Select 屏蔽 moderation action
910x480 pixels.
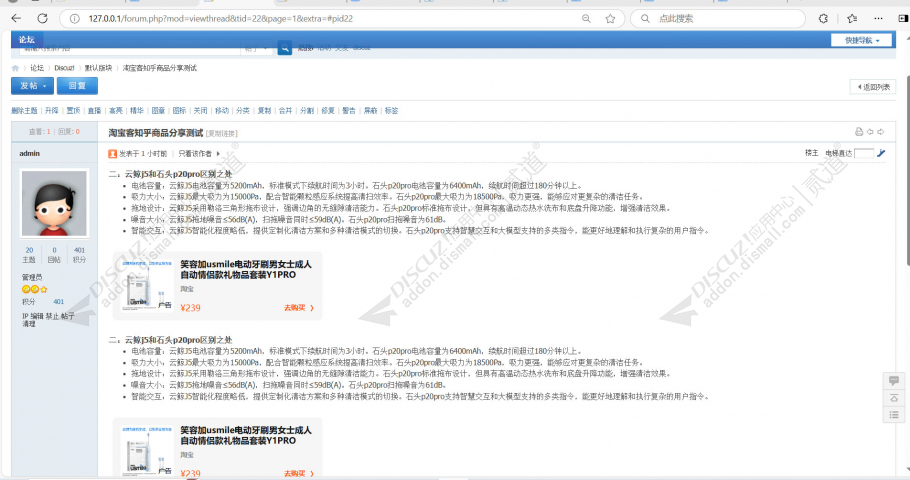[x=370, y=110]
